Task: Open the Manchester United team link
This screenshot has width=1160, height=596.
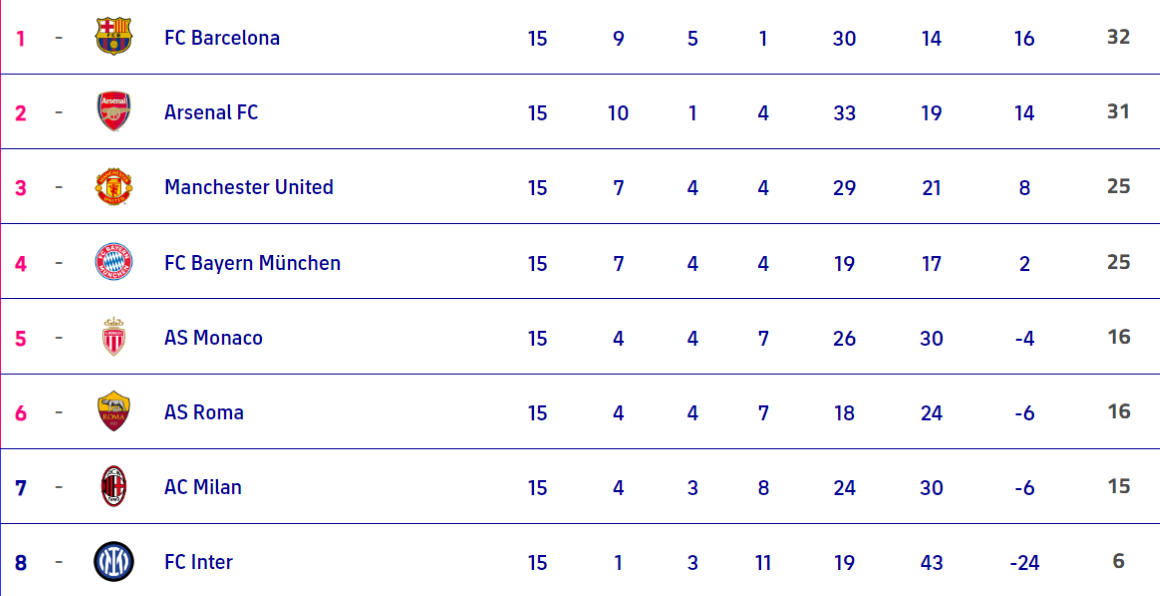Action: (x=249, y=187)
